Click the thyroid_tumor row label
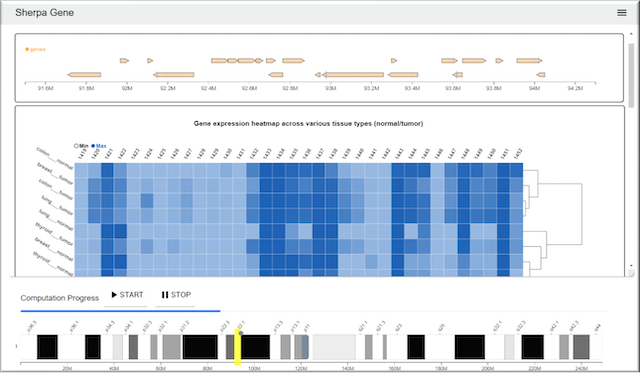Image resolution: width=640 pixels, height=373 pixels. pyautogui.click(x=53, y=234)
